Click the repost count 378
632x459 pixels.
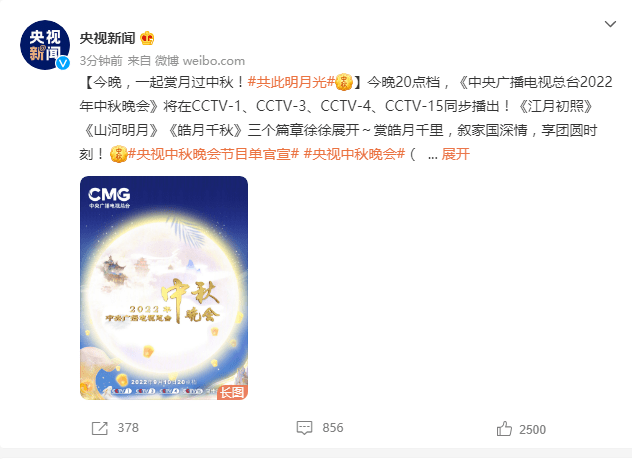[x=128, y=428]
